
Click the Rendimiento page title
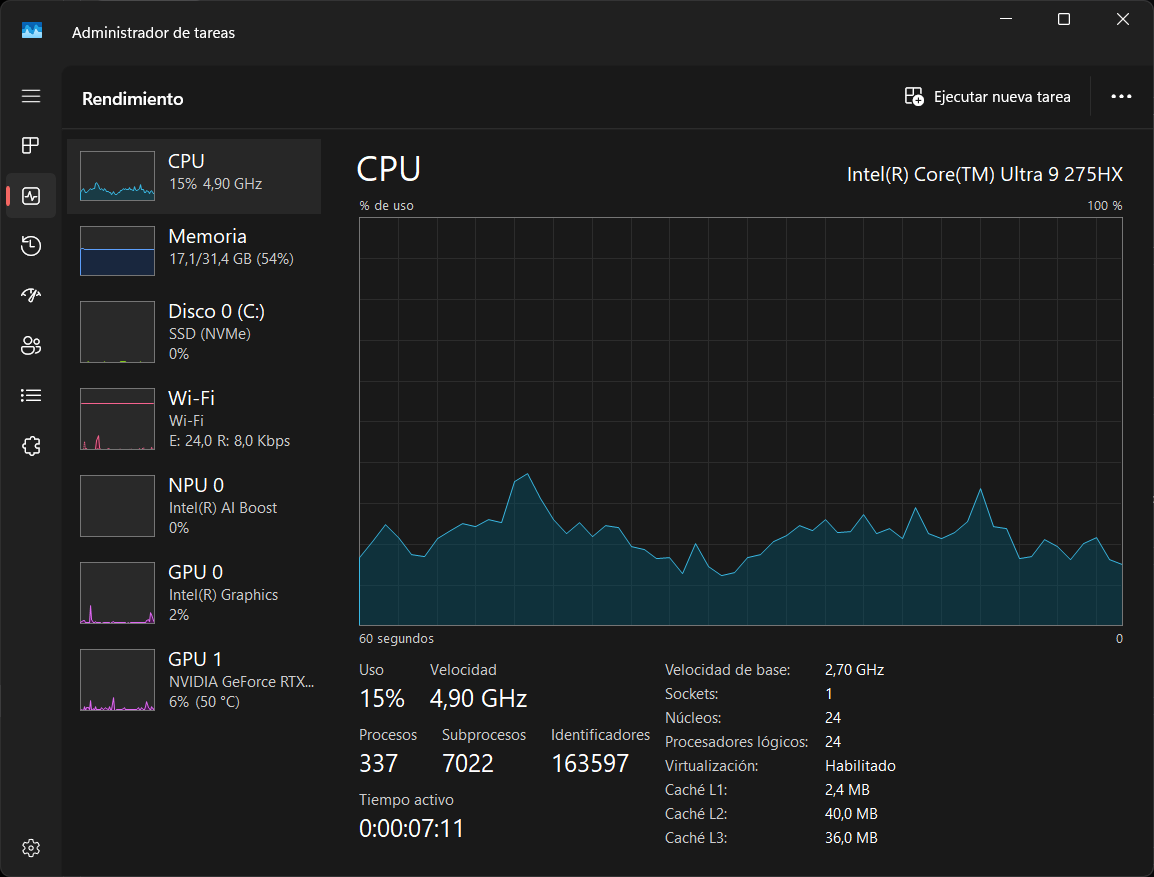point(132,99)
